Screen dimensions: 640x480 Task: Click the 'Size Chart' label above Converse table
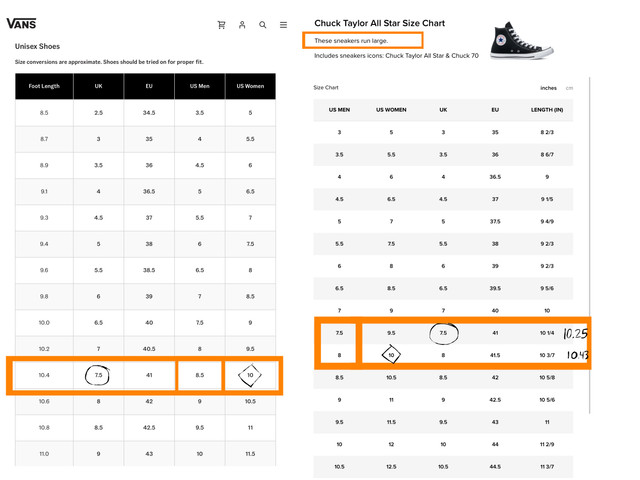pyautogui.click(x=326, y=87)
